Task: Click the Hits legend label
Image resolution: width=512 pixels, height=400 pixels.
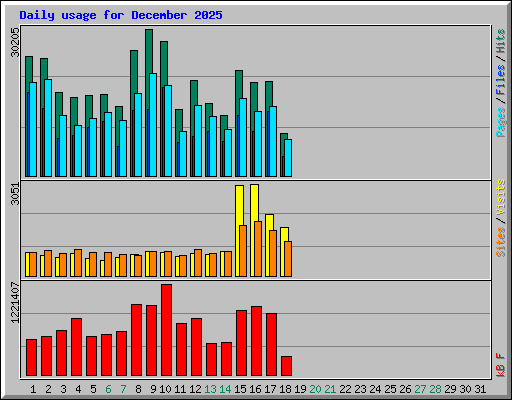Action: click(x=500, y=41)
